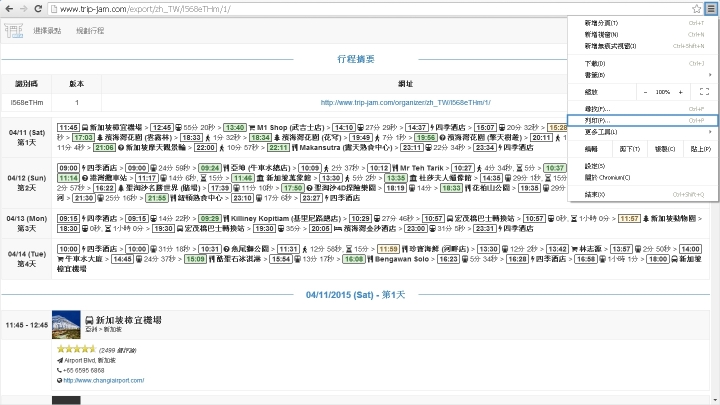Image resolution: width=720 pixels, height=405 pixels.
Task: Click the phone icon beside +65 6595 6868
Action: click(x=59, y=370)
